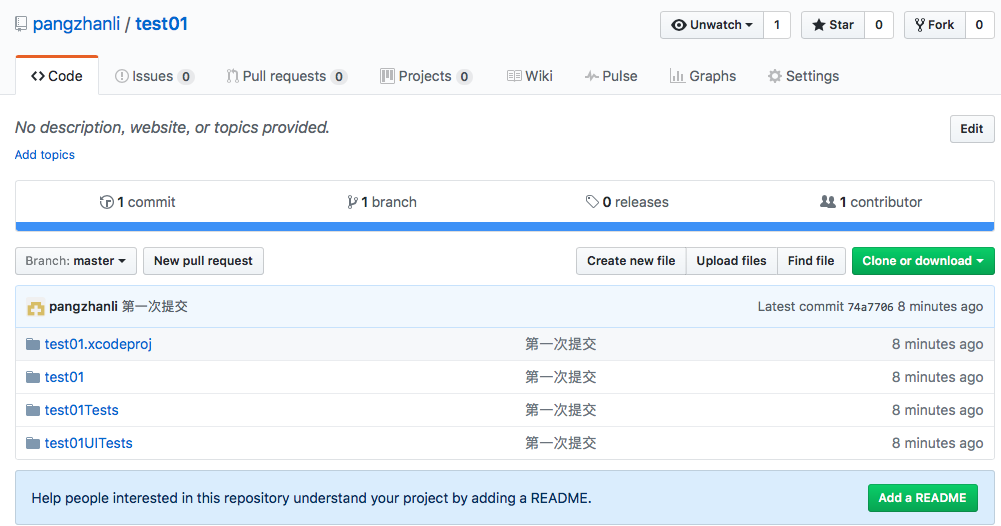1001x526 pixels.
Task: Click commit message in test01UITests row
Action: click(x=561, y=443)
